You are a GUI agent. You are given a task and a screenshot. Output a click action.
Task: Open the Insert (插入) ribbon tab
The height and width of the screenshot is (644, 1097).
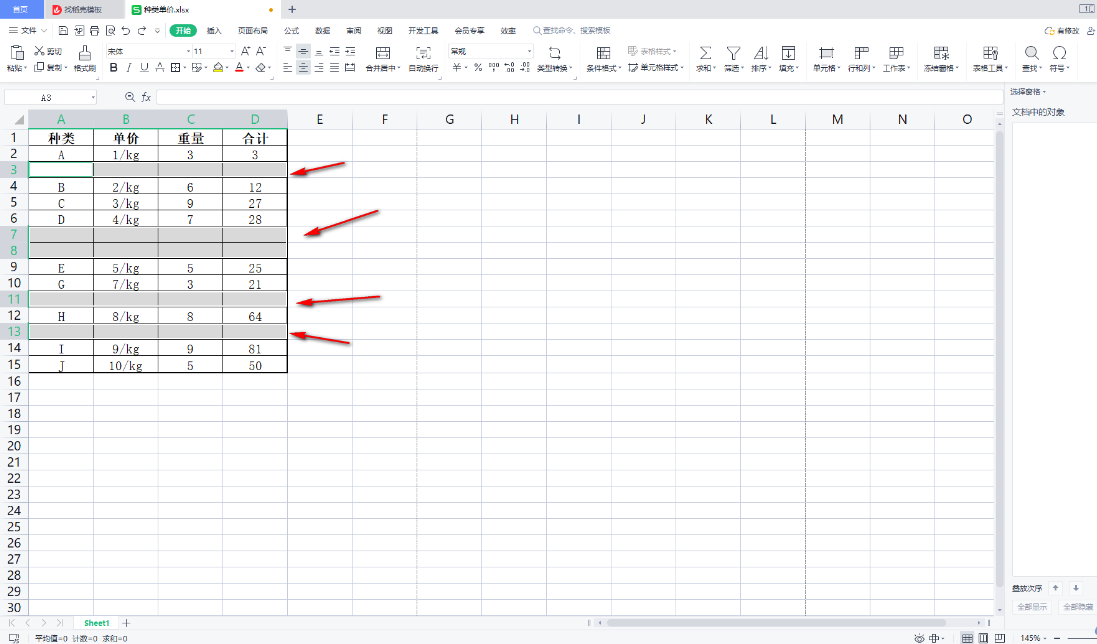point(214,31)
